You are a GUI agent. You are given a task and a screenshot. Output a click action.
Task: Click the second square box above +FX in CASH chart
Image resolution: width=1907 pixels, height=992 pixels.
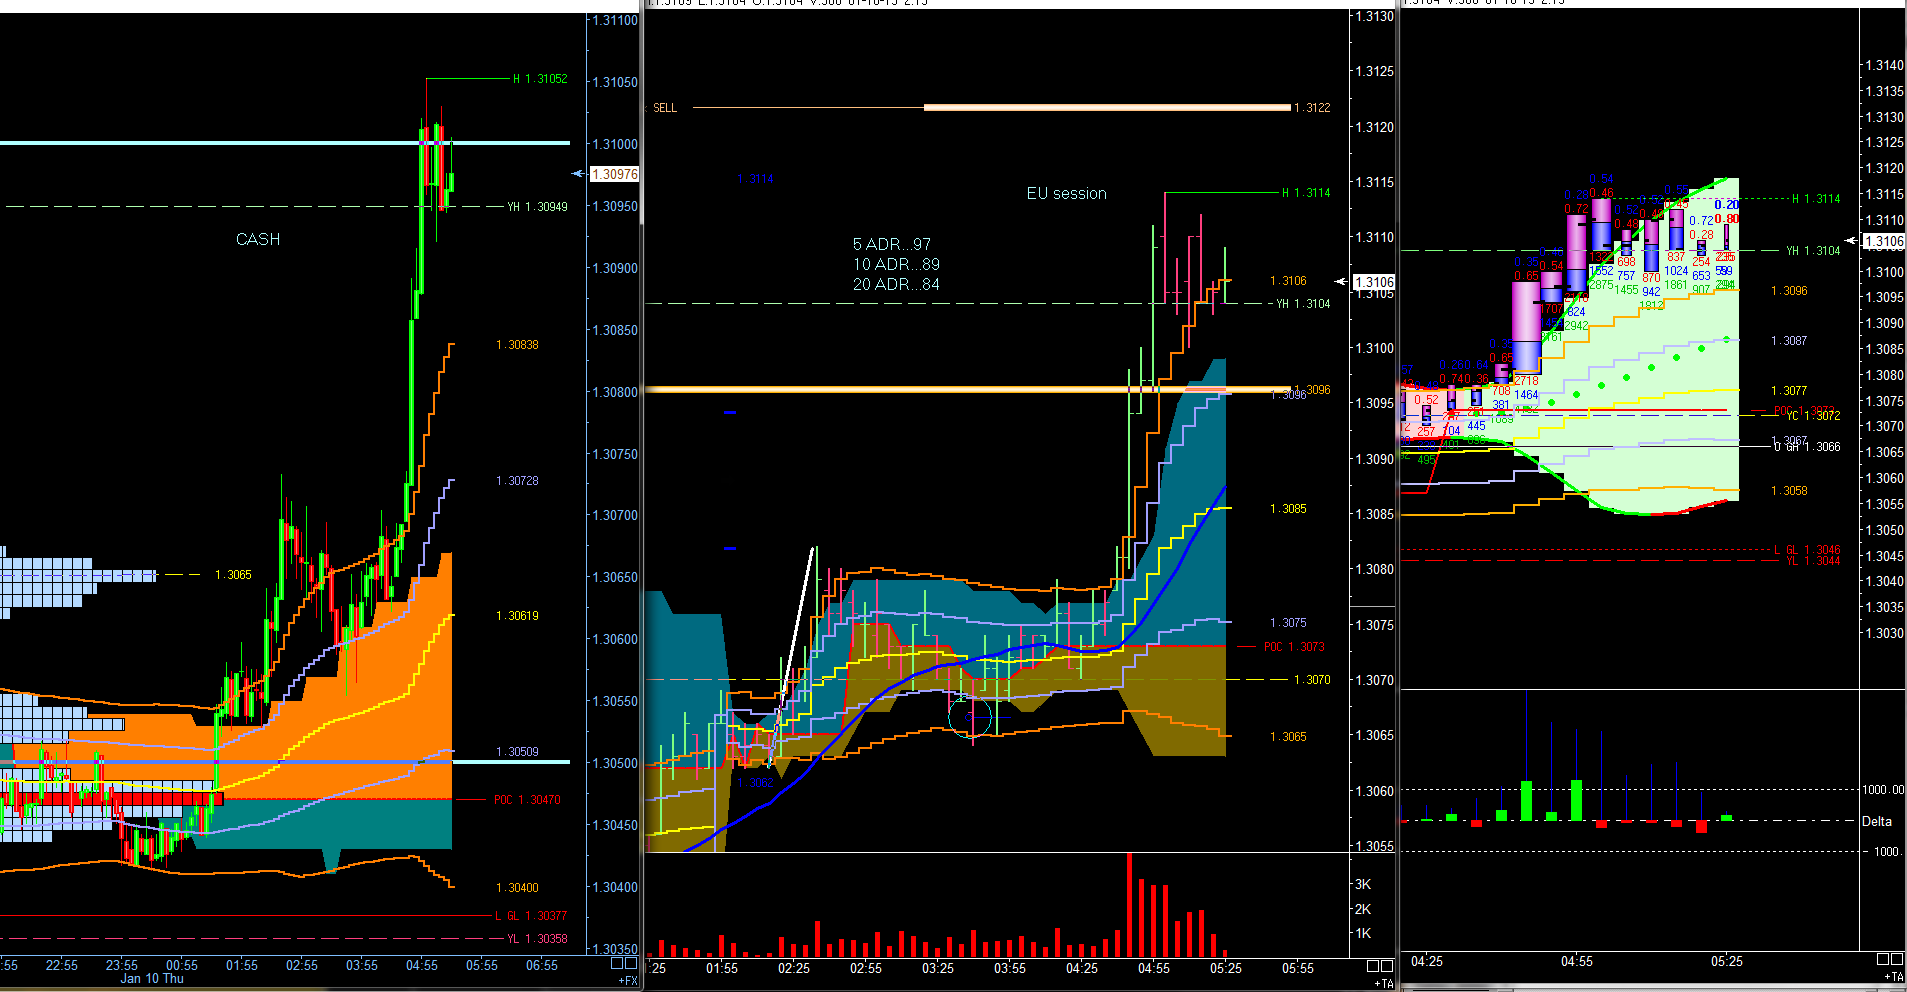tap(631, 964)
